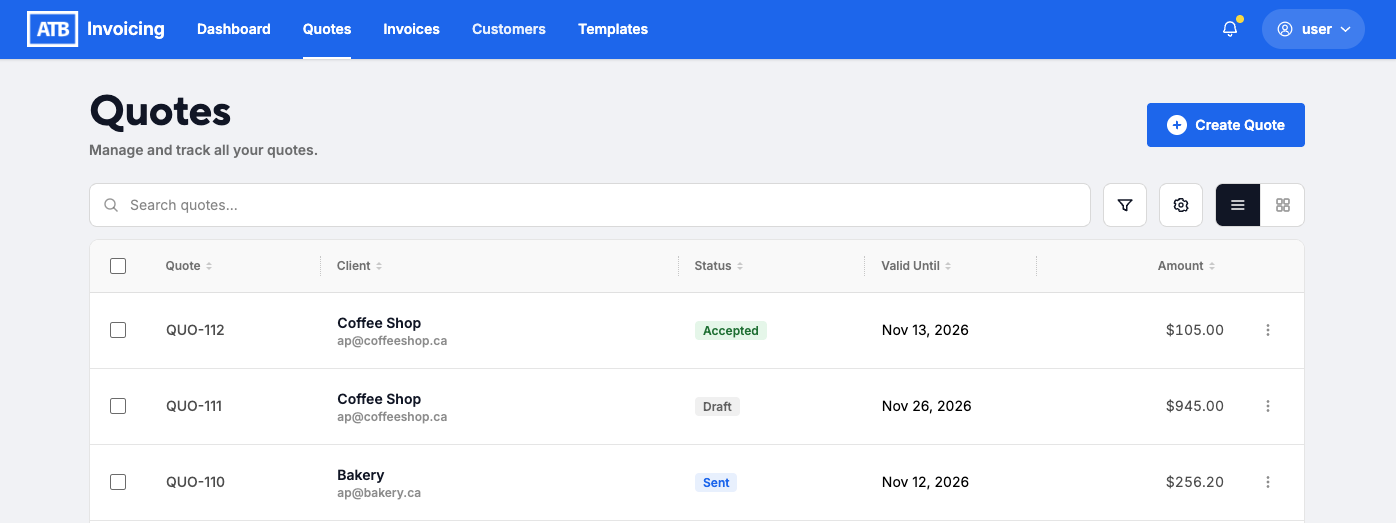Click the Nov 13, 2026 date
The height and width of the screenshot is (523, 1396).
pos(925,330)
